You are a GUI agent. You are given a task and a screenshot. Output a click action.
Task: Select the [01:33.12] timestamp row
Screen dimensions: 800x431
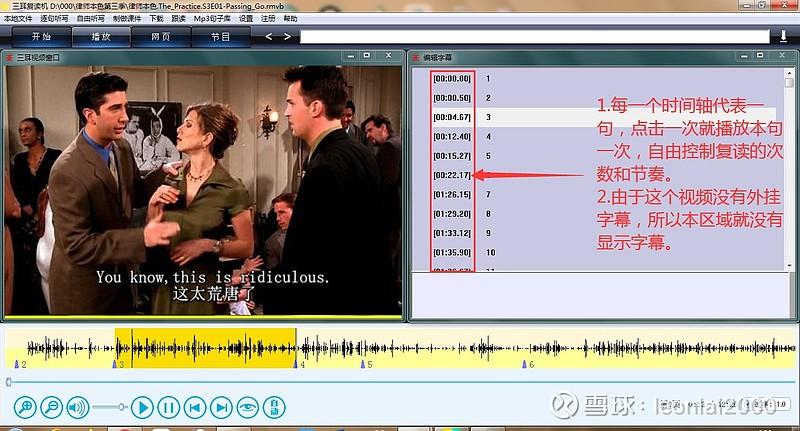(452, 233)
